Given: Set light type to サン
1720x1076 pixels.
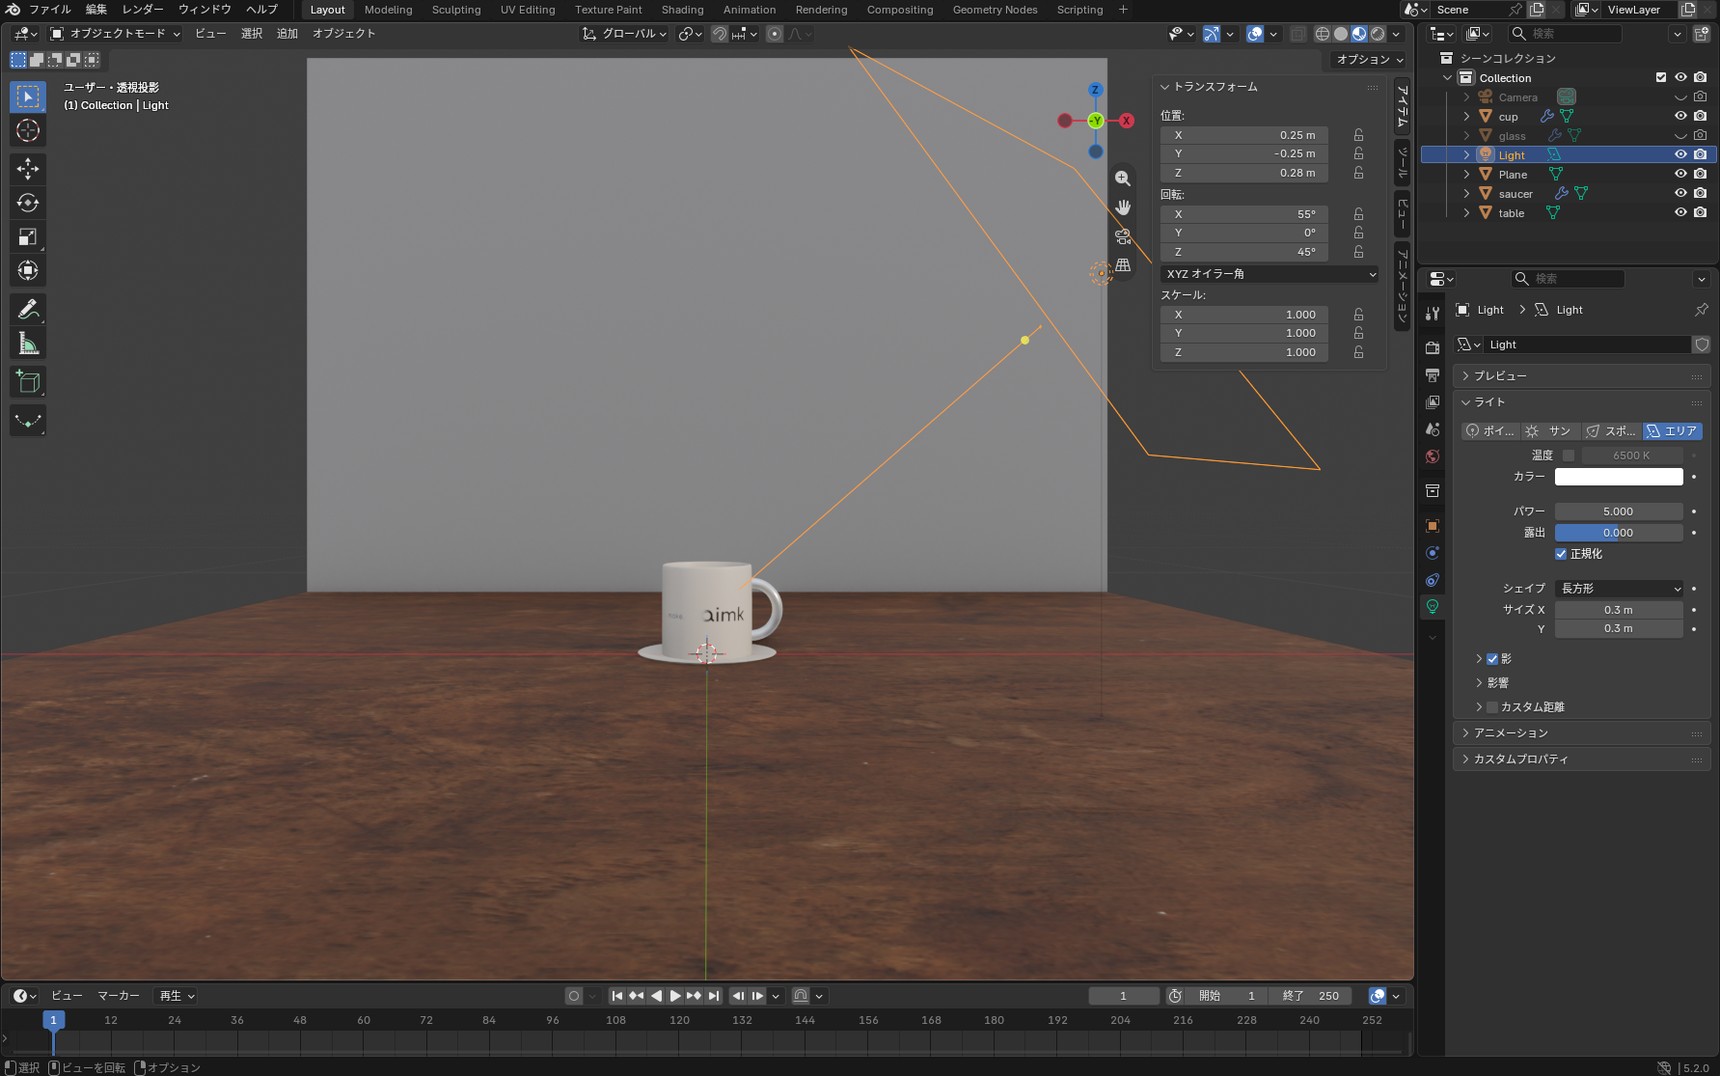Looking at the screenshot, I should [1552, 431].
